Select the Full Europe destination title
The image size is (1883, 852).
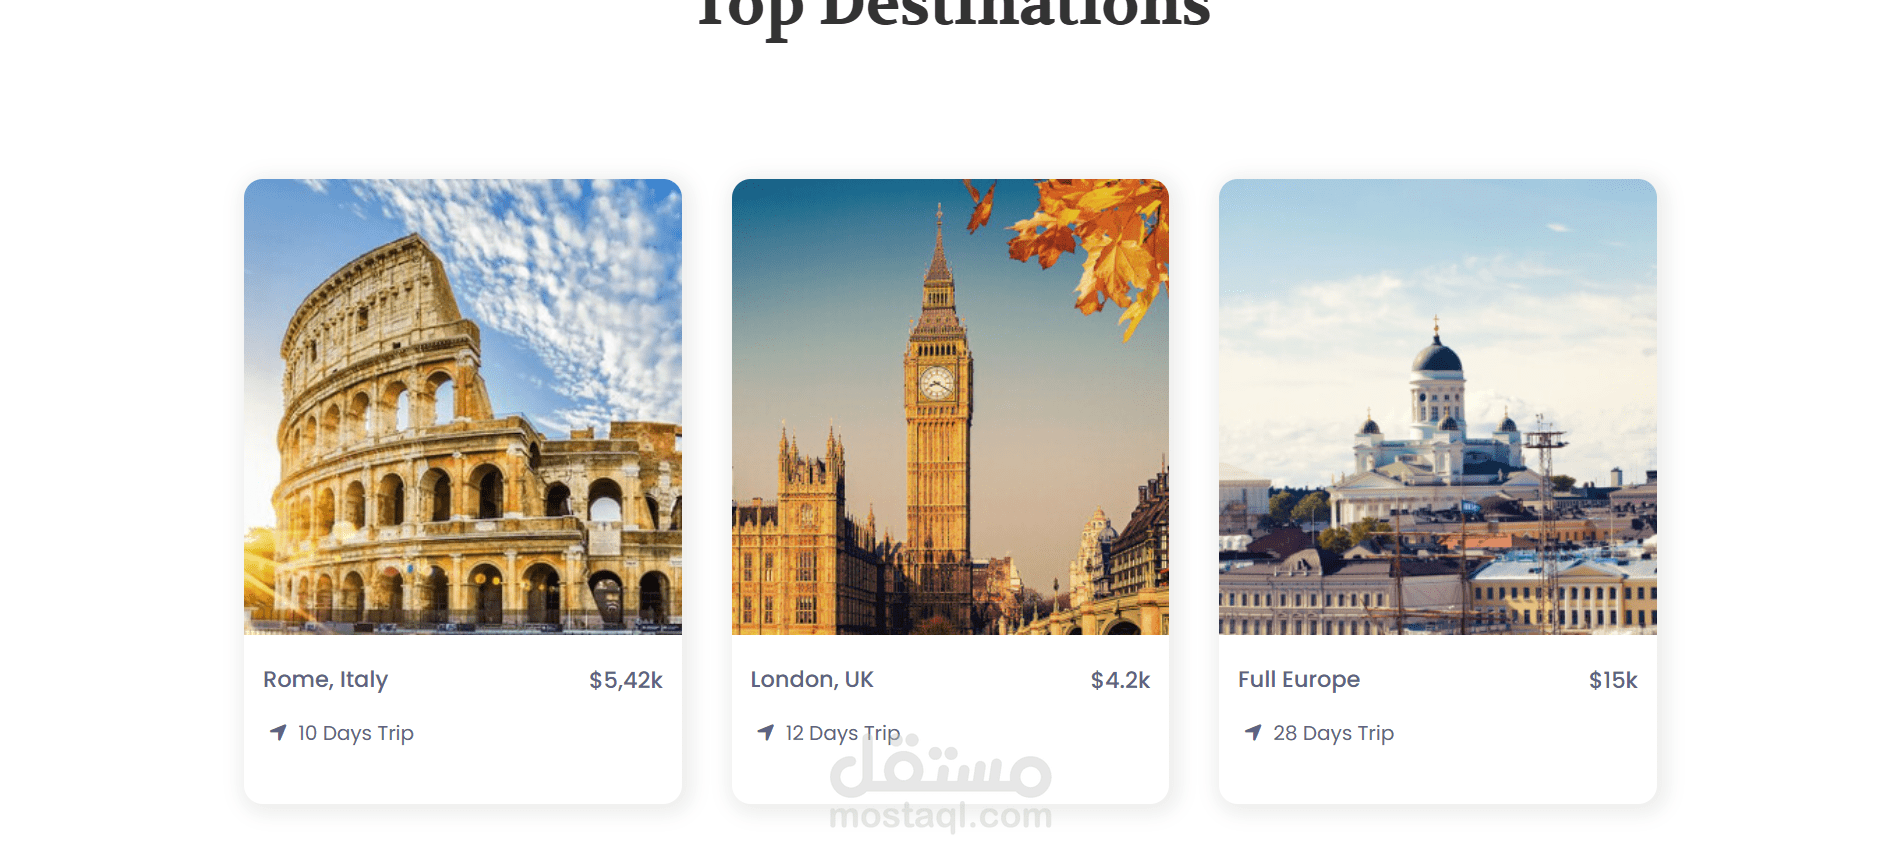click(x=1299, y=680)
